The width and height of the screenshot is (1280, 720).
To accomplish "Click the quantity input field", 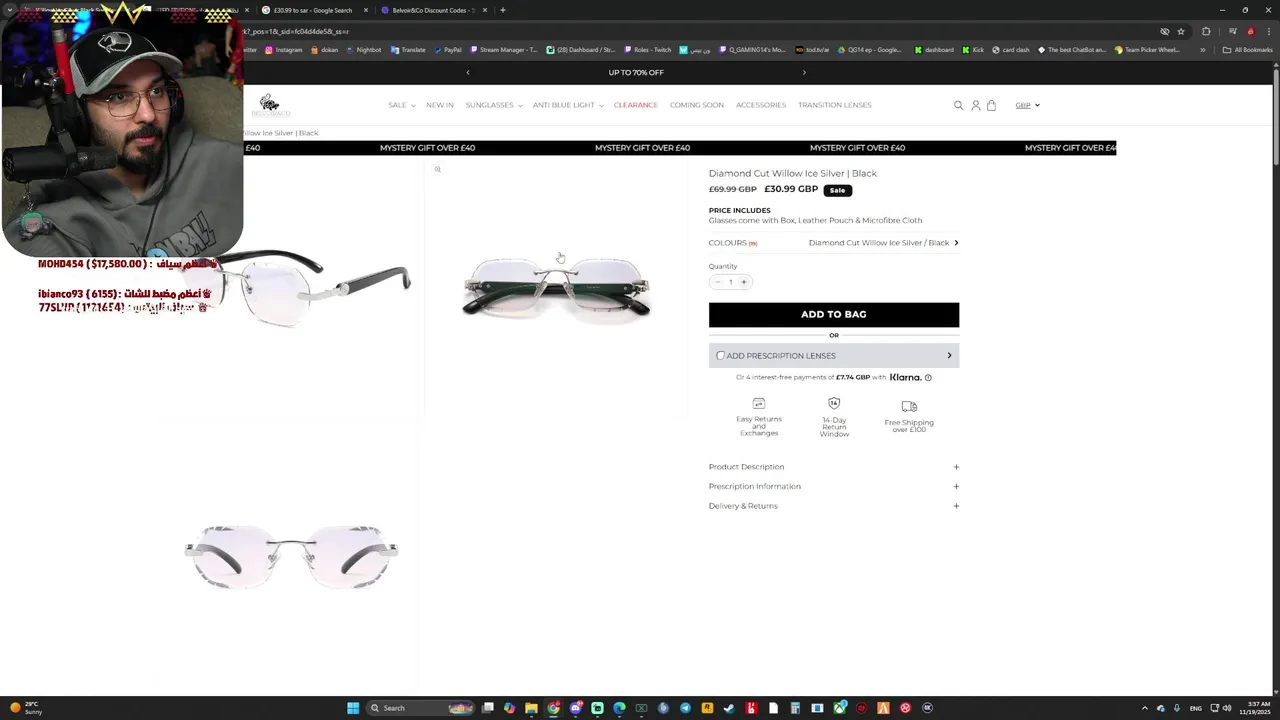I will click(x=730, y=282).
